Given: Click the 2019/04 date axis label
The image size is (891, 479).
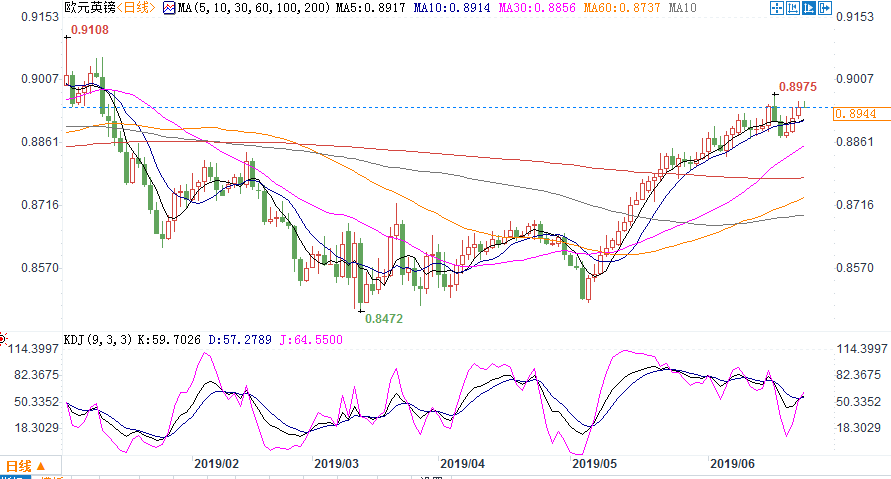Looking at the screenshot, I should (x=463, y=464).
